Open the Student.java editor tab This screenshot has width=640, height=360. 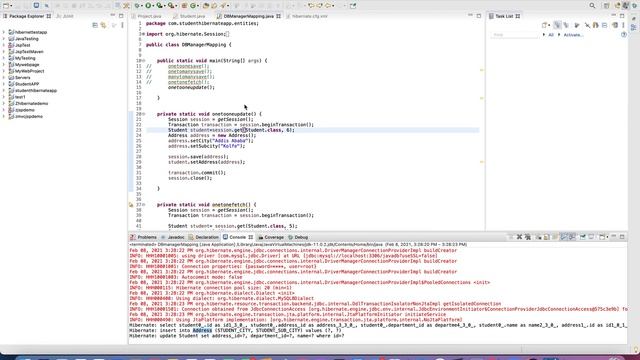tap(190, 16)
